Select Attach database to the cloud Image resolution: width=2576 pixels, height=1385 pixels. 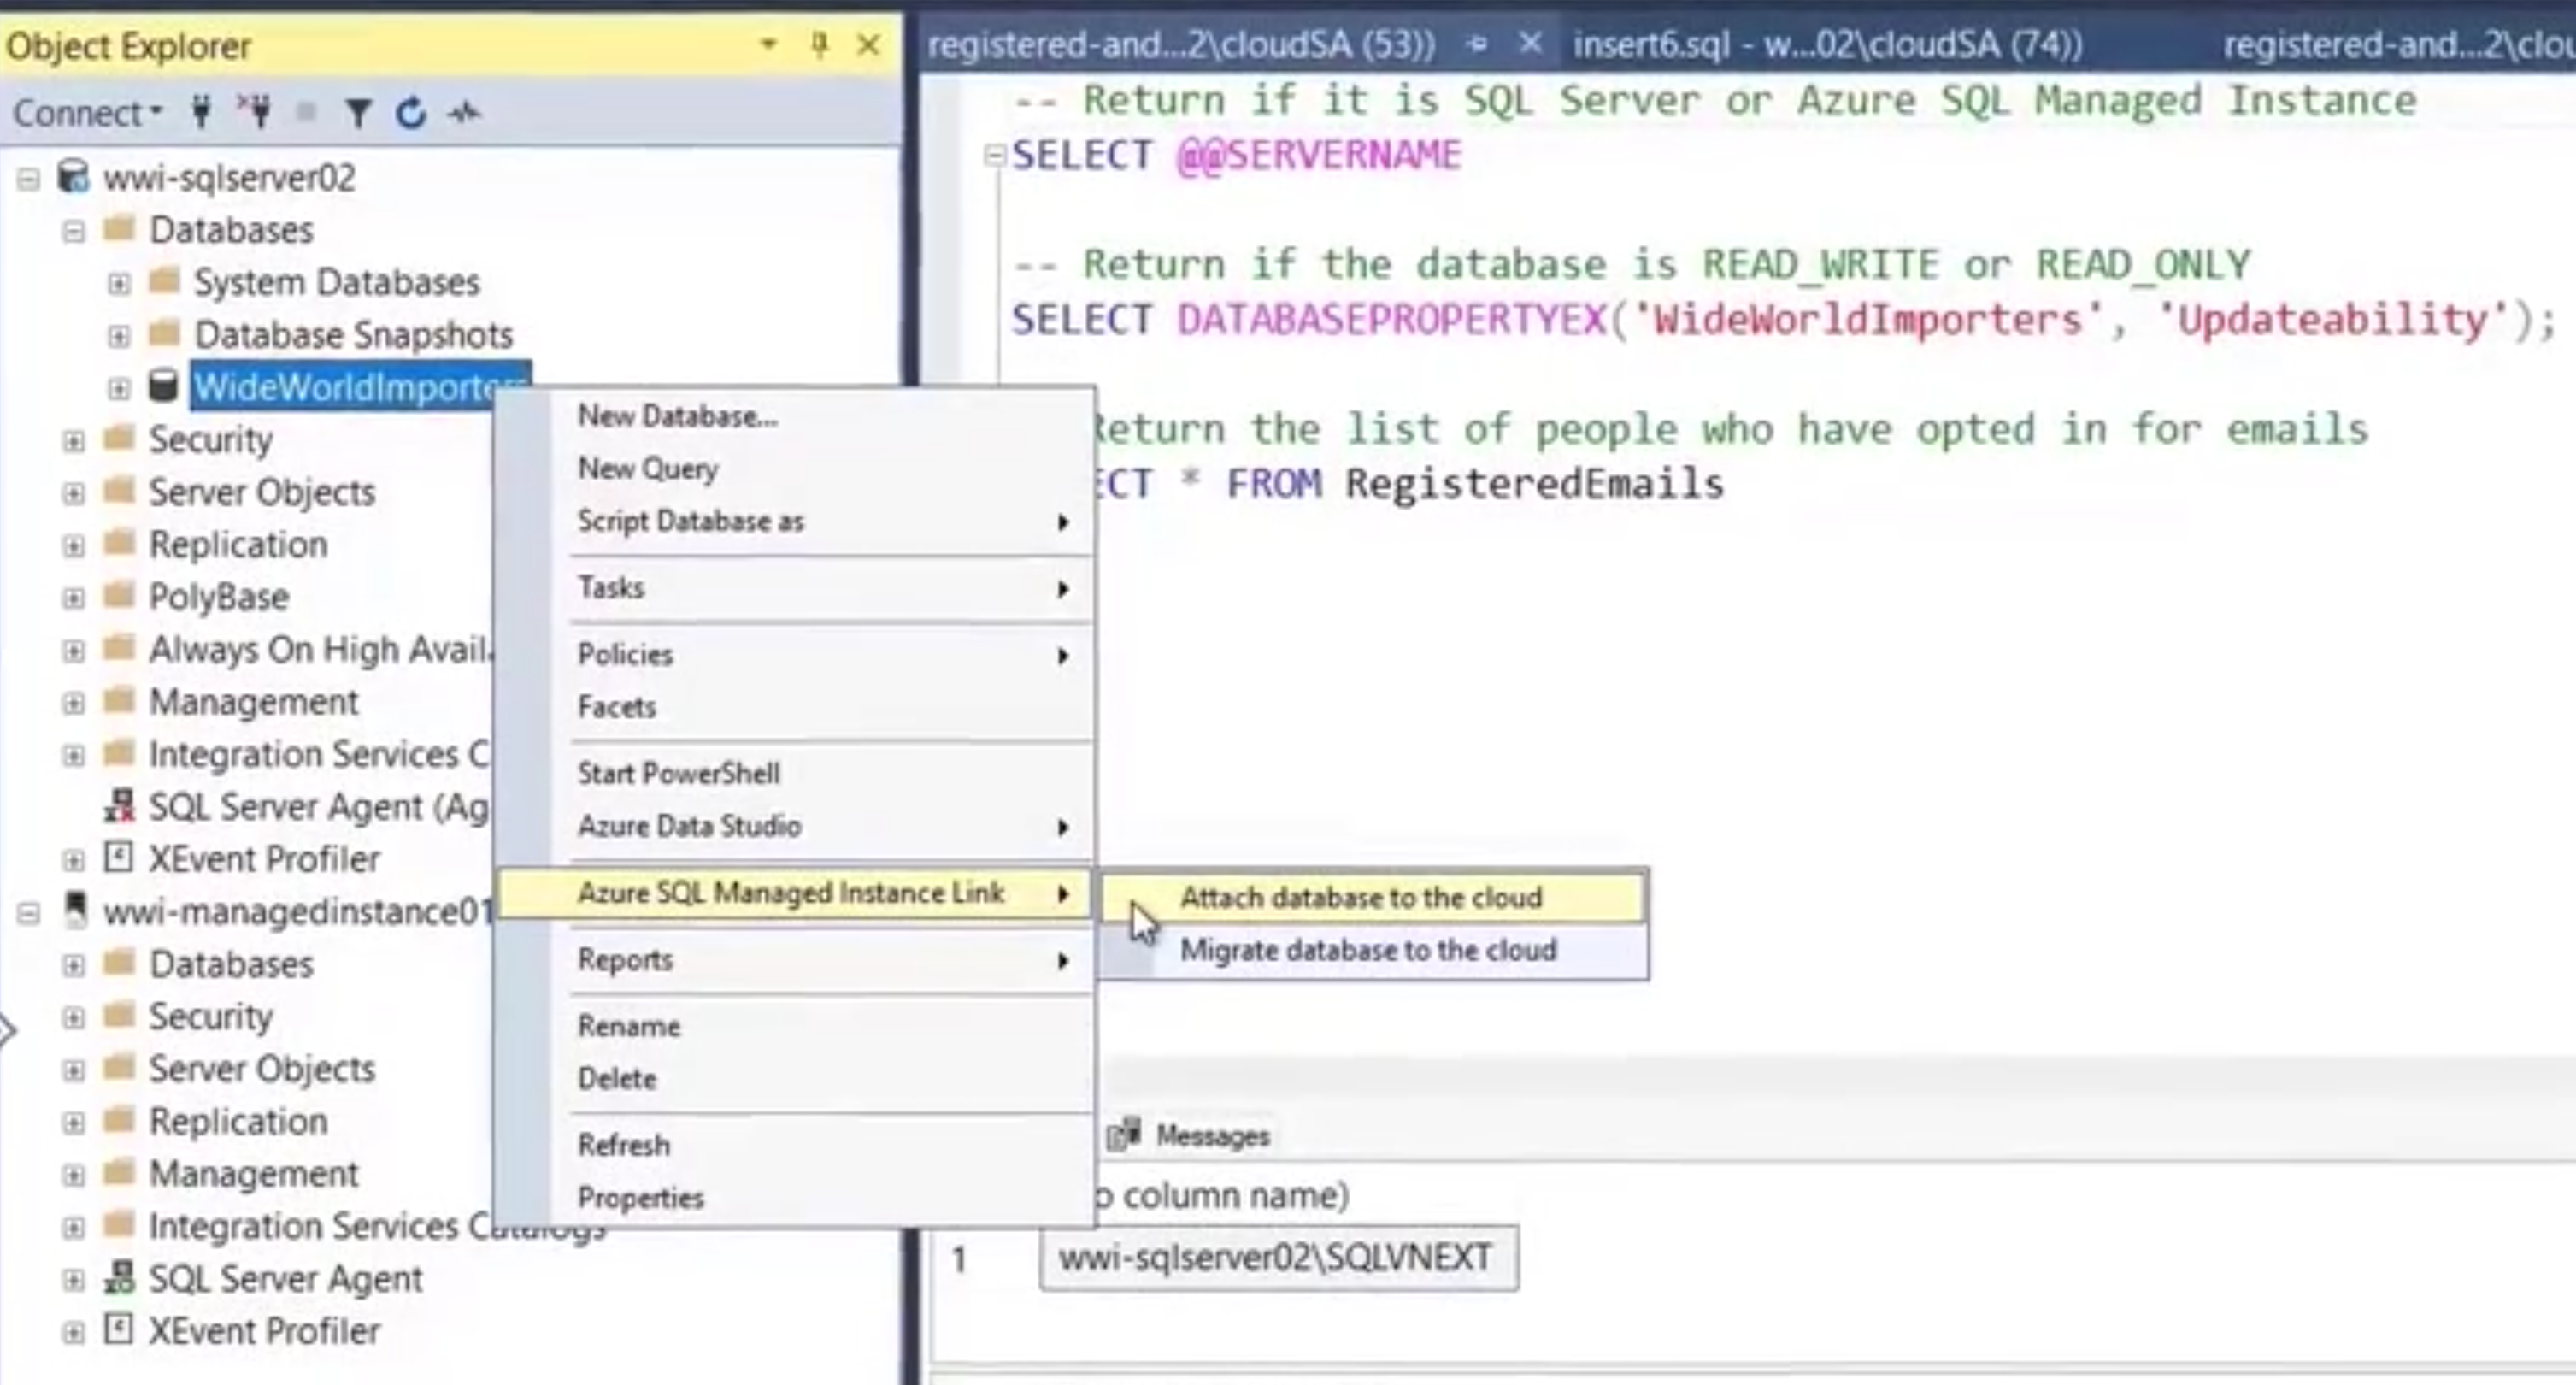pyautogui.click(x=1360, y=897)
